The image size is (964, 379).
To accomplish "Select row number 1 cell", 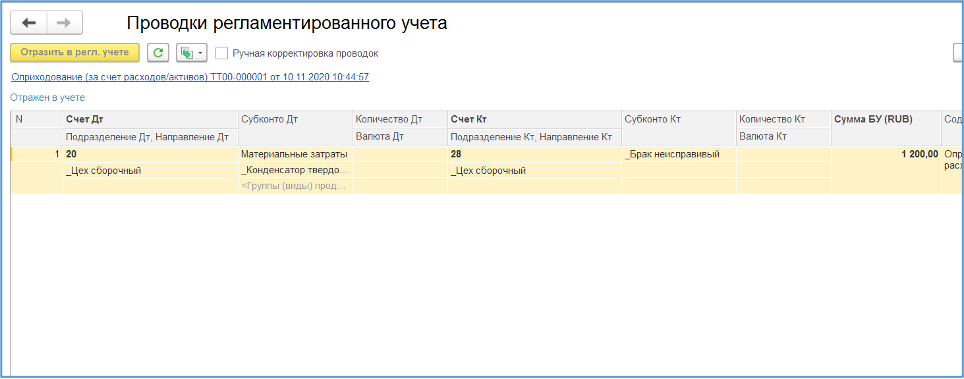I will (x=36, y=154).
